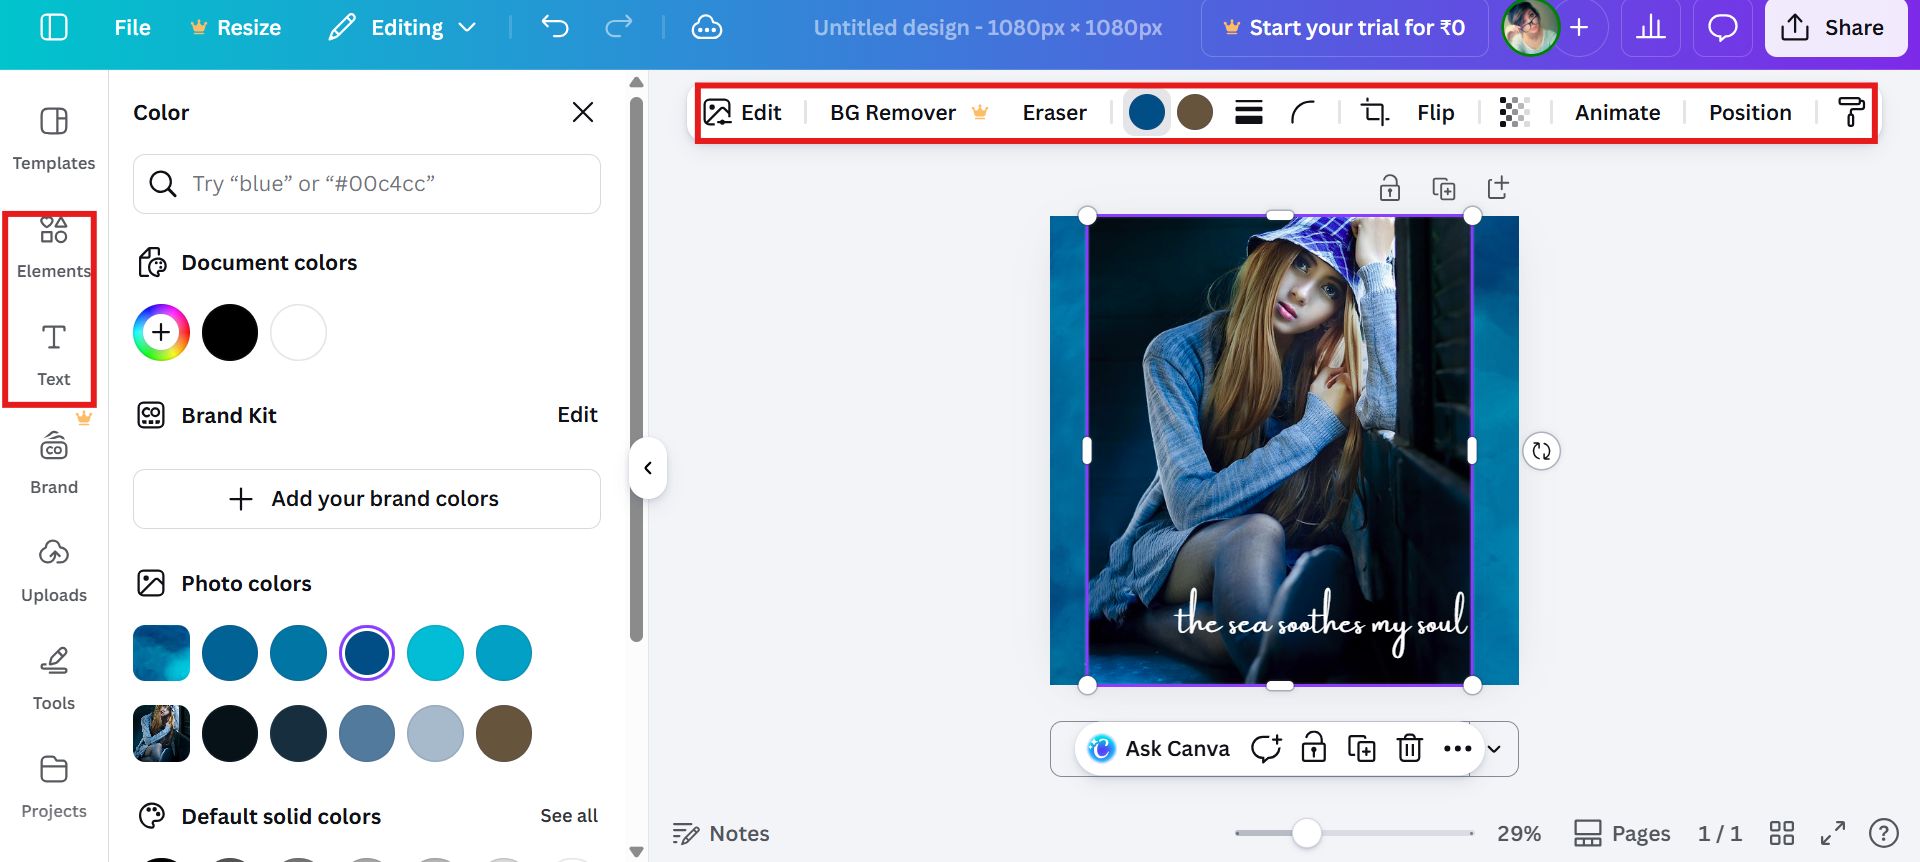This screenshot has height=862, width=1920.
Task: Click the Share button
Action: pyautogui.click(x=1835, y=27)
